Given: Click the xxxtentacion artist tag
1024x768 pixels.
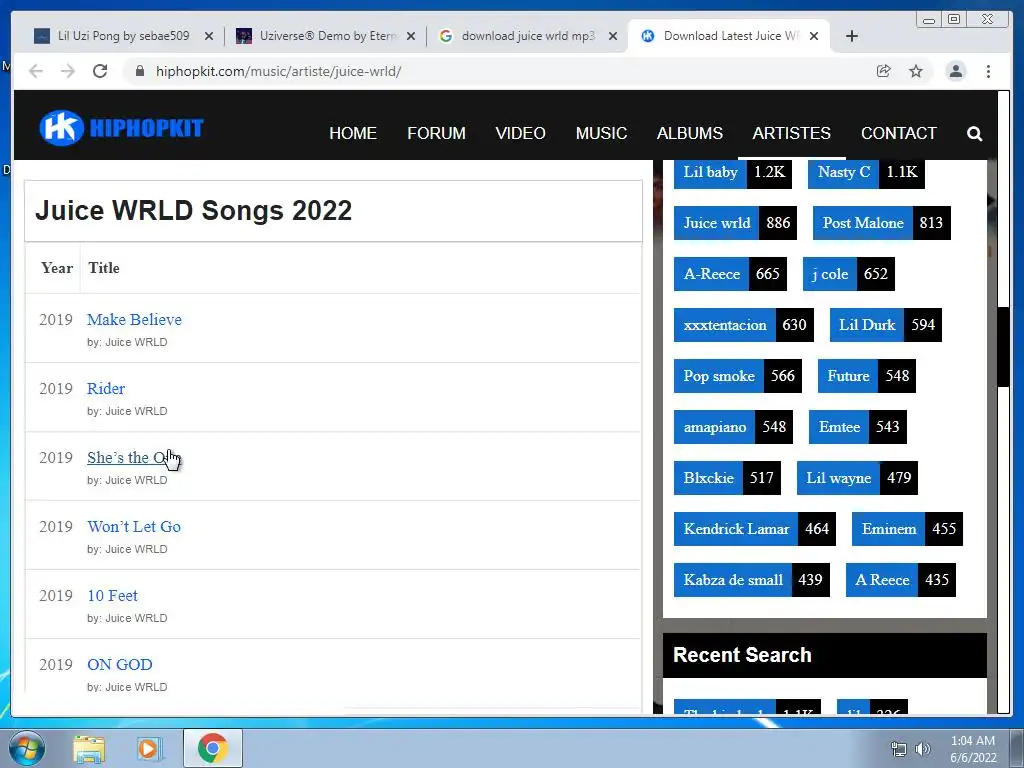Looking at the screenshot, I should (744, 325).
